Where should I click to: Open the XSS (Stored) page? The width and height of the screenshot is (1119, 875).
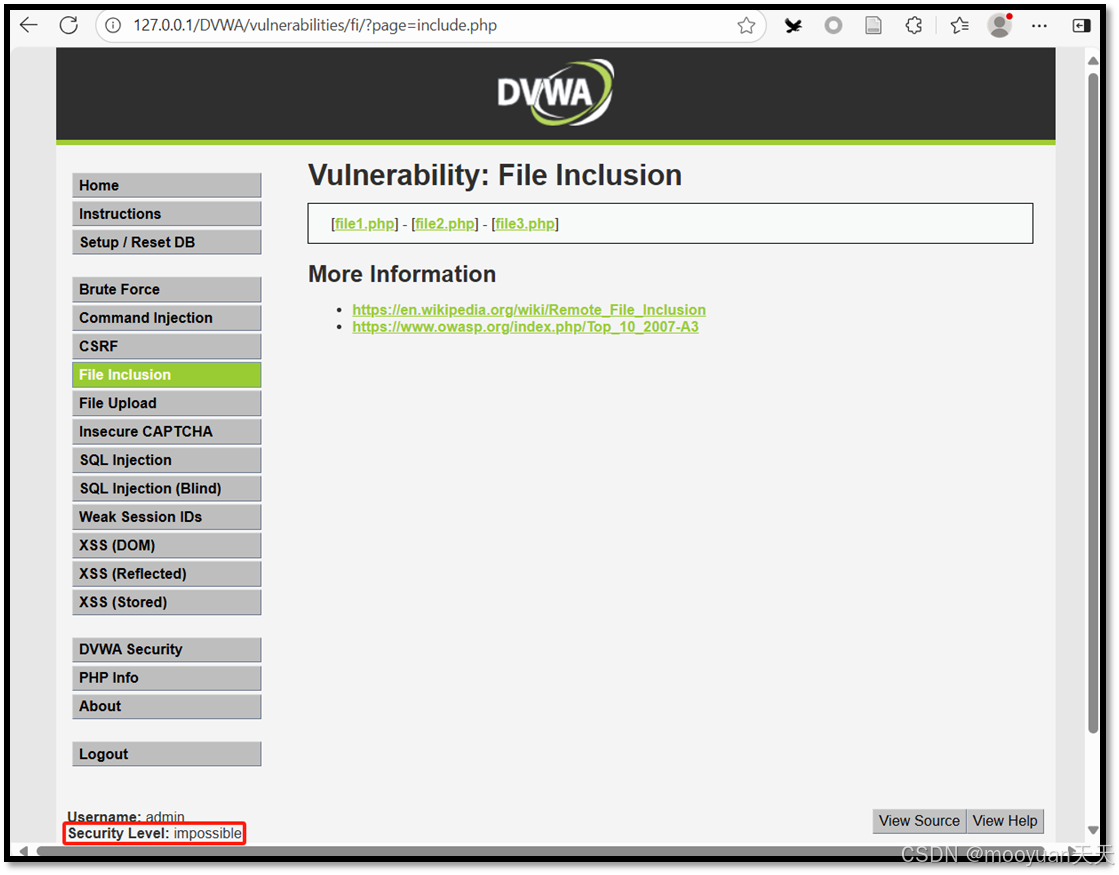166,602
